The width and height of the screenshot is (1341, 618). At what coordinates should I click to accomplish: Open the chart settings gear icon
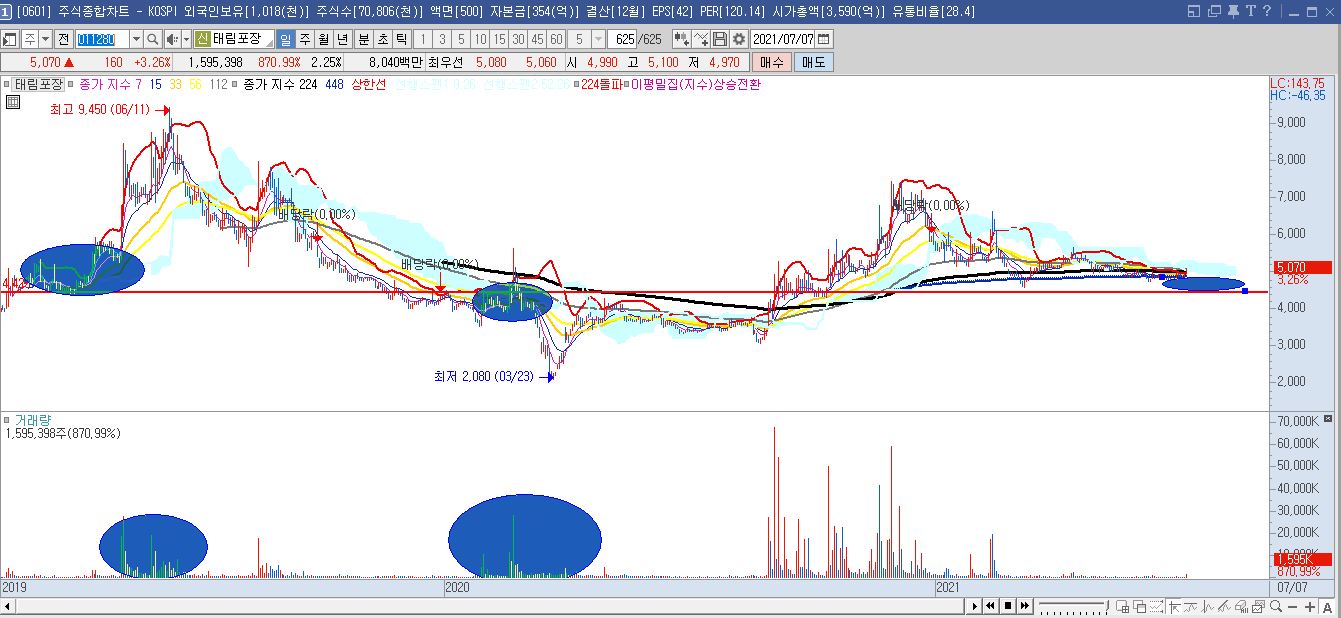(739, 39)
